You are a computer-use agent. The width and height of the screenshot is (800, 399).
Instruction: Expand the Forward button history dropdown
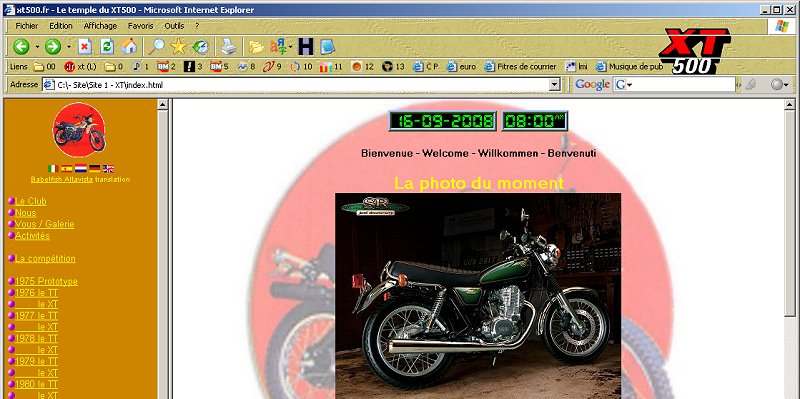coord(69,47)
